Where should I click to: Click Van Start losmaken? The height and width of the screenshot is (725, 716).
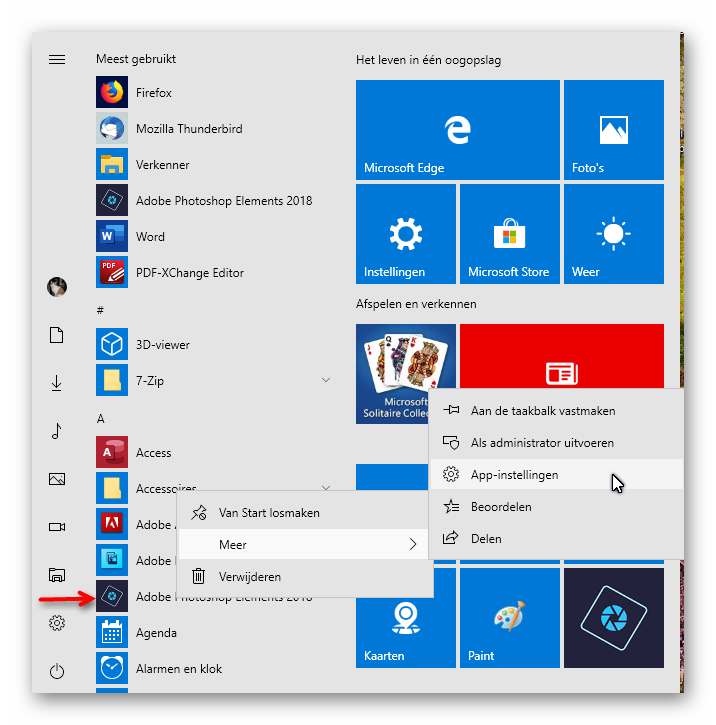(x=269, y=513)
